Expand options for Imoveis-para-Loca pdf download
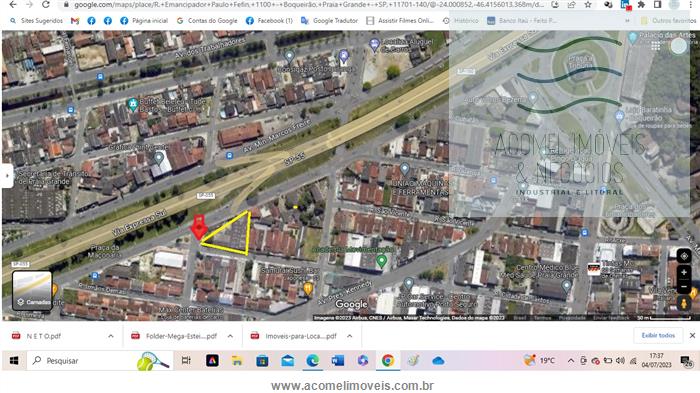Viewport: 700px width, 393px height. click(350, 336)
